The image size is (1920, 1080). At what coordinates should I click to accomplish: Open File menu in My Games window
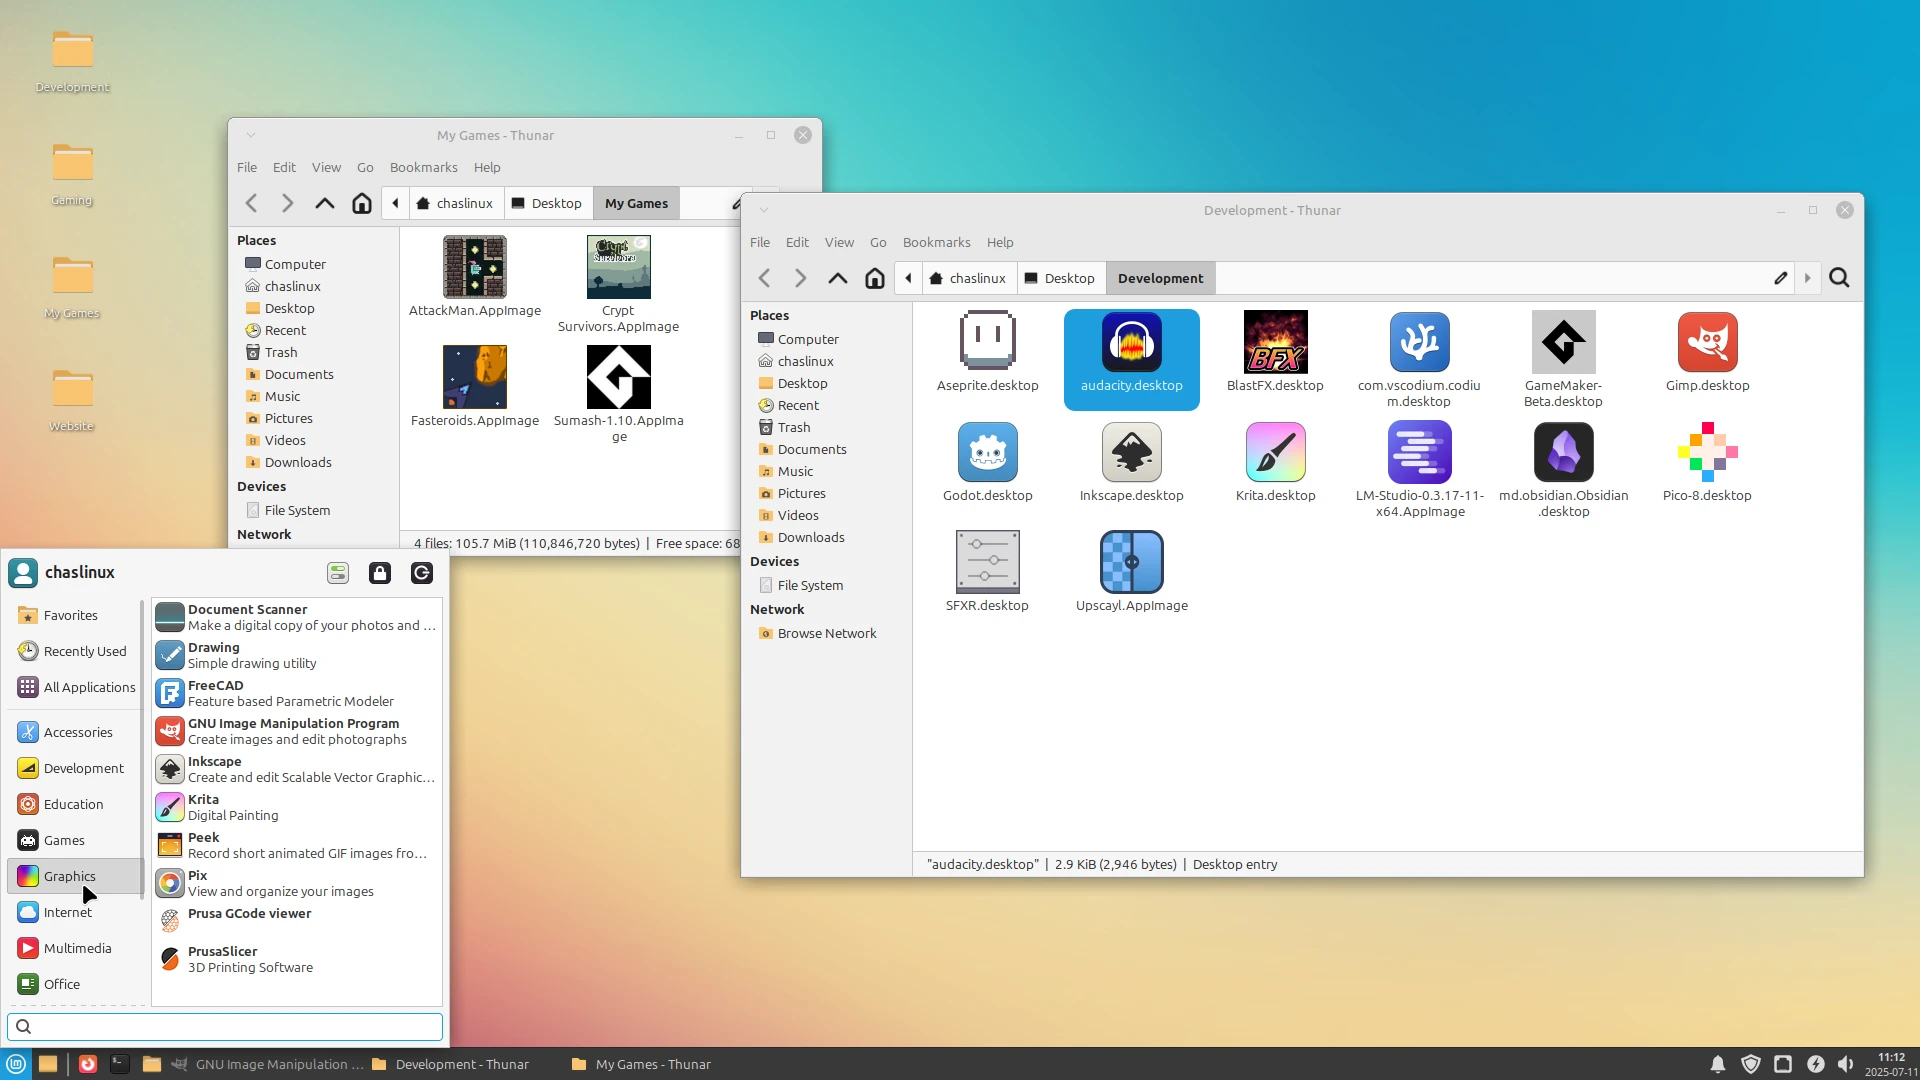click(247, 167)
